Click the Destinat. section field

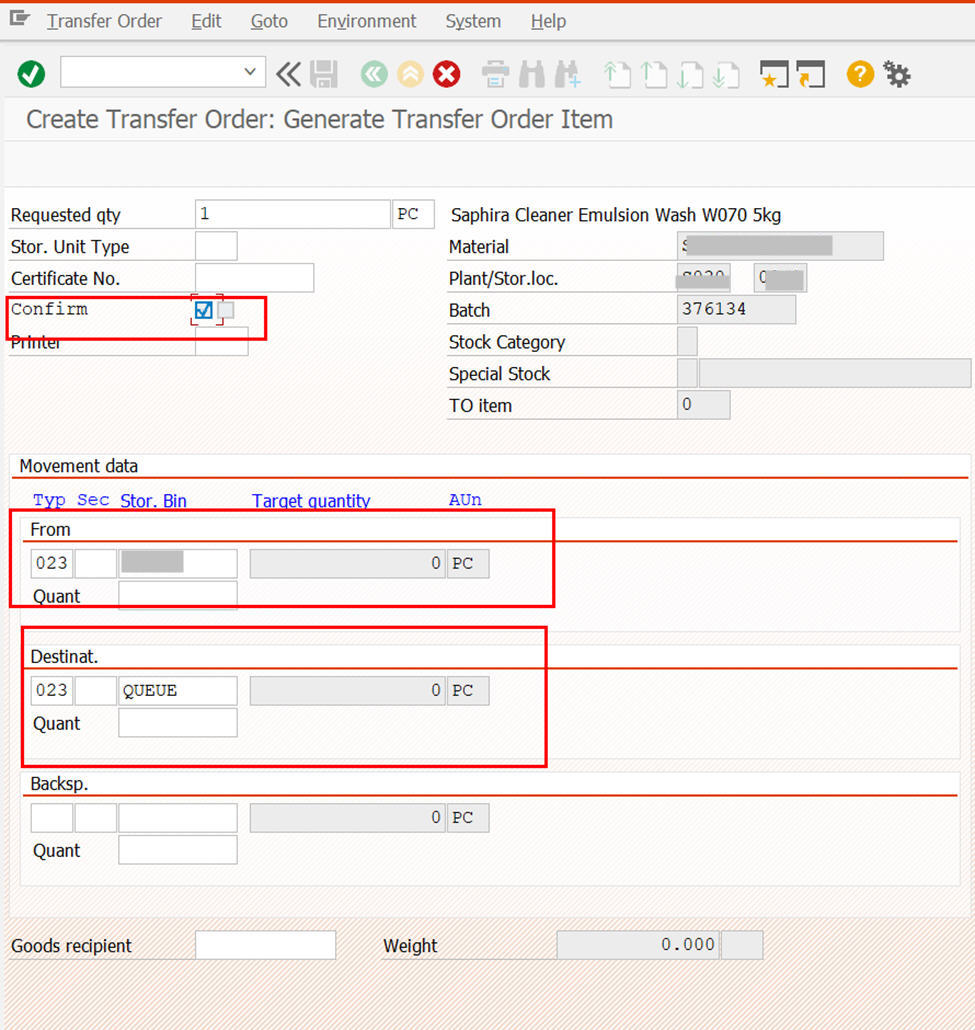coord(95,691)
